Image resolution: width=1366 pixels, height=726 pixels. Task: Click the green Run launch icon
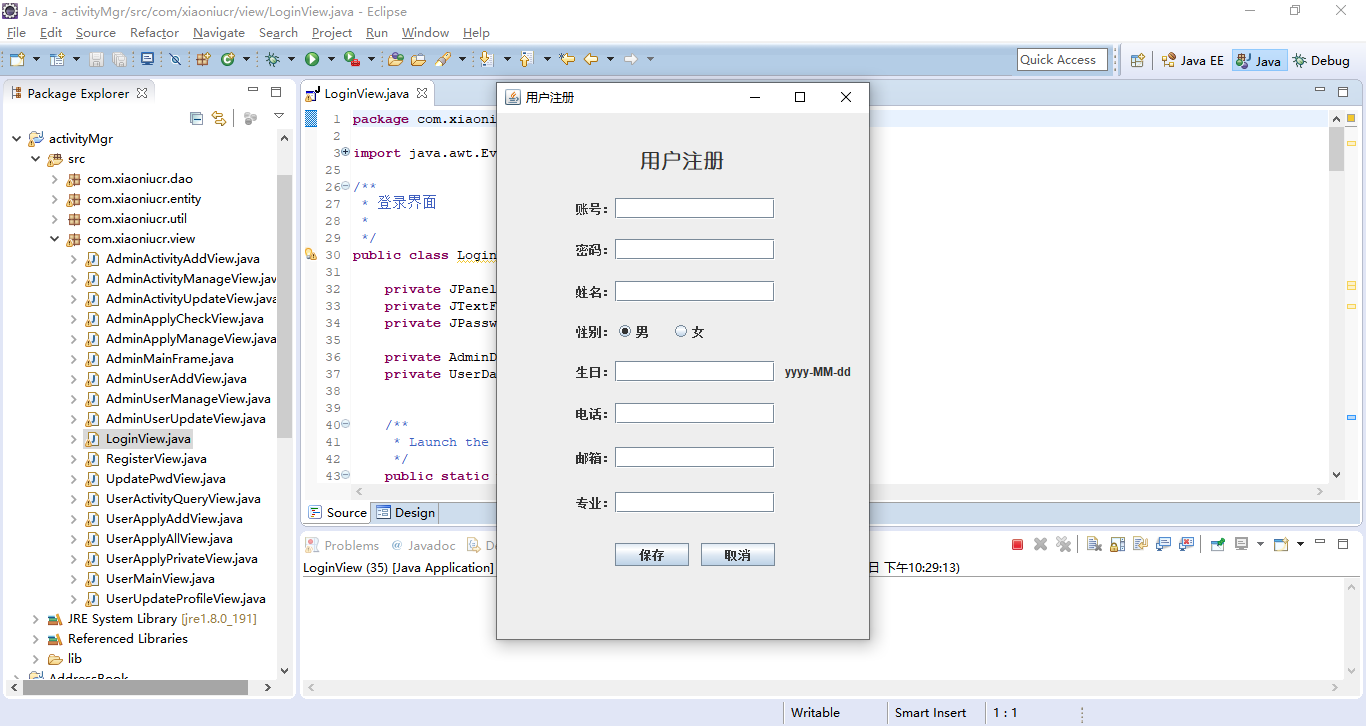tap(312, 59)
